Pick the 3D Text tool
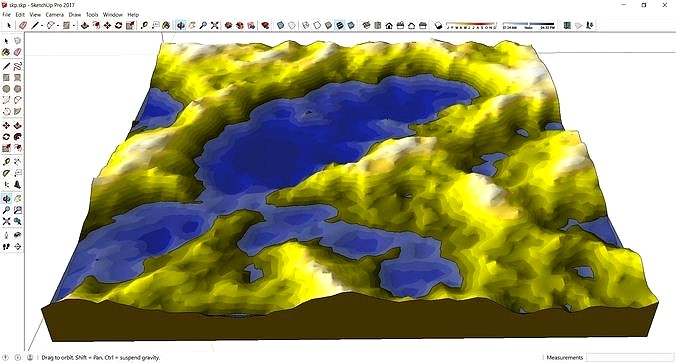676x363 pixels. point(17,185)
